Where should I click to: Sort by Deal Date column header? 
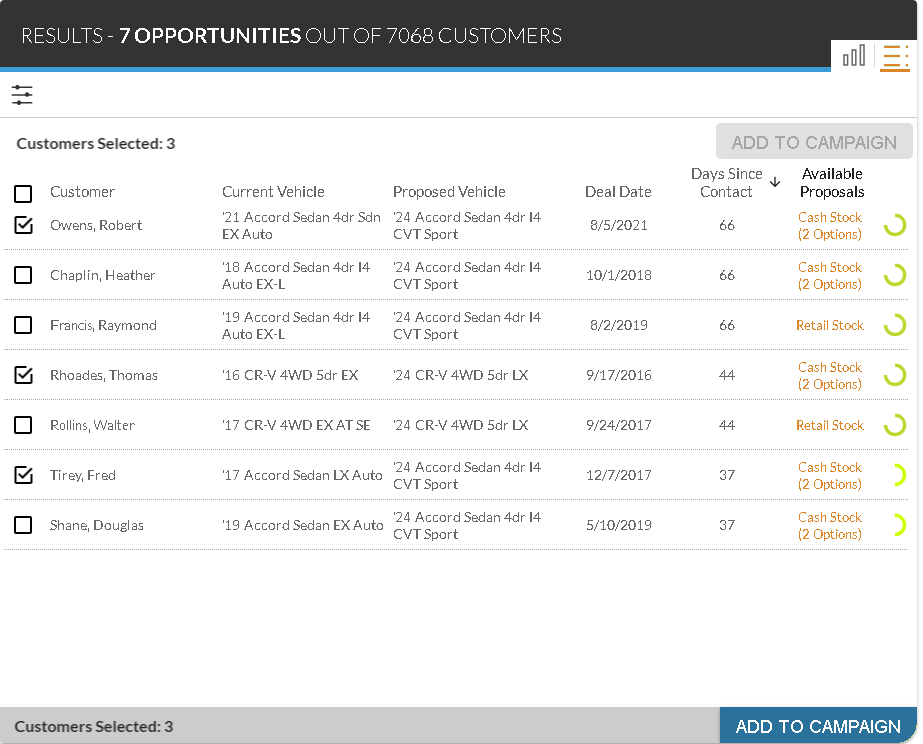pos(618,192)
